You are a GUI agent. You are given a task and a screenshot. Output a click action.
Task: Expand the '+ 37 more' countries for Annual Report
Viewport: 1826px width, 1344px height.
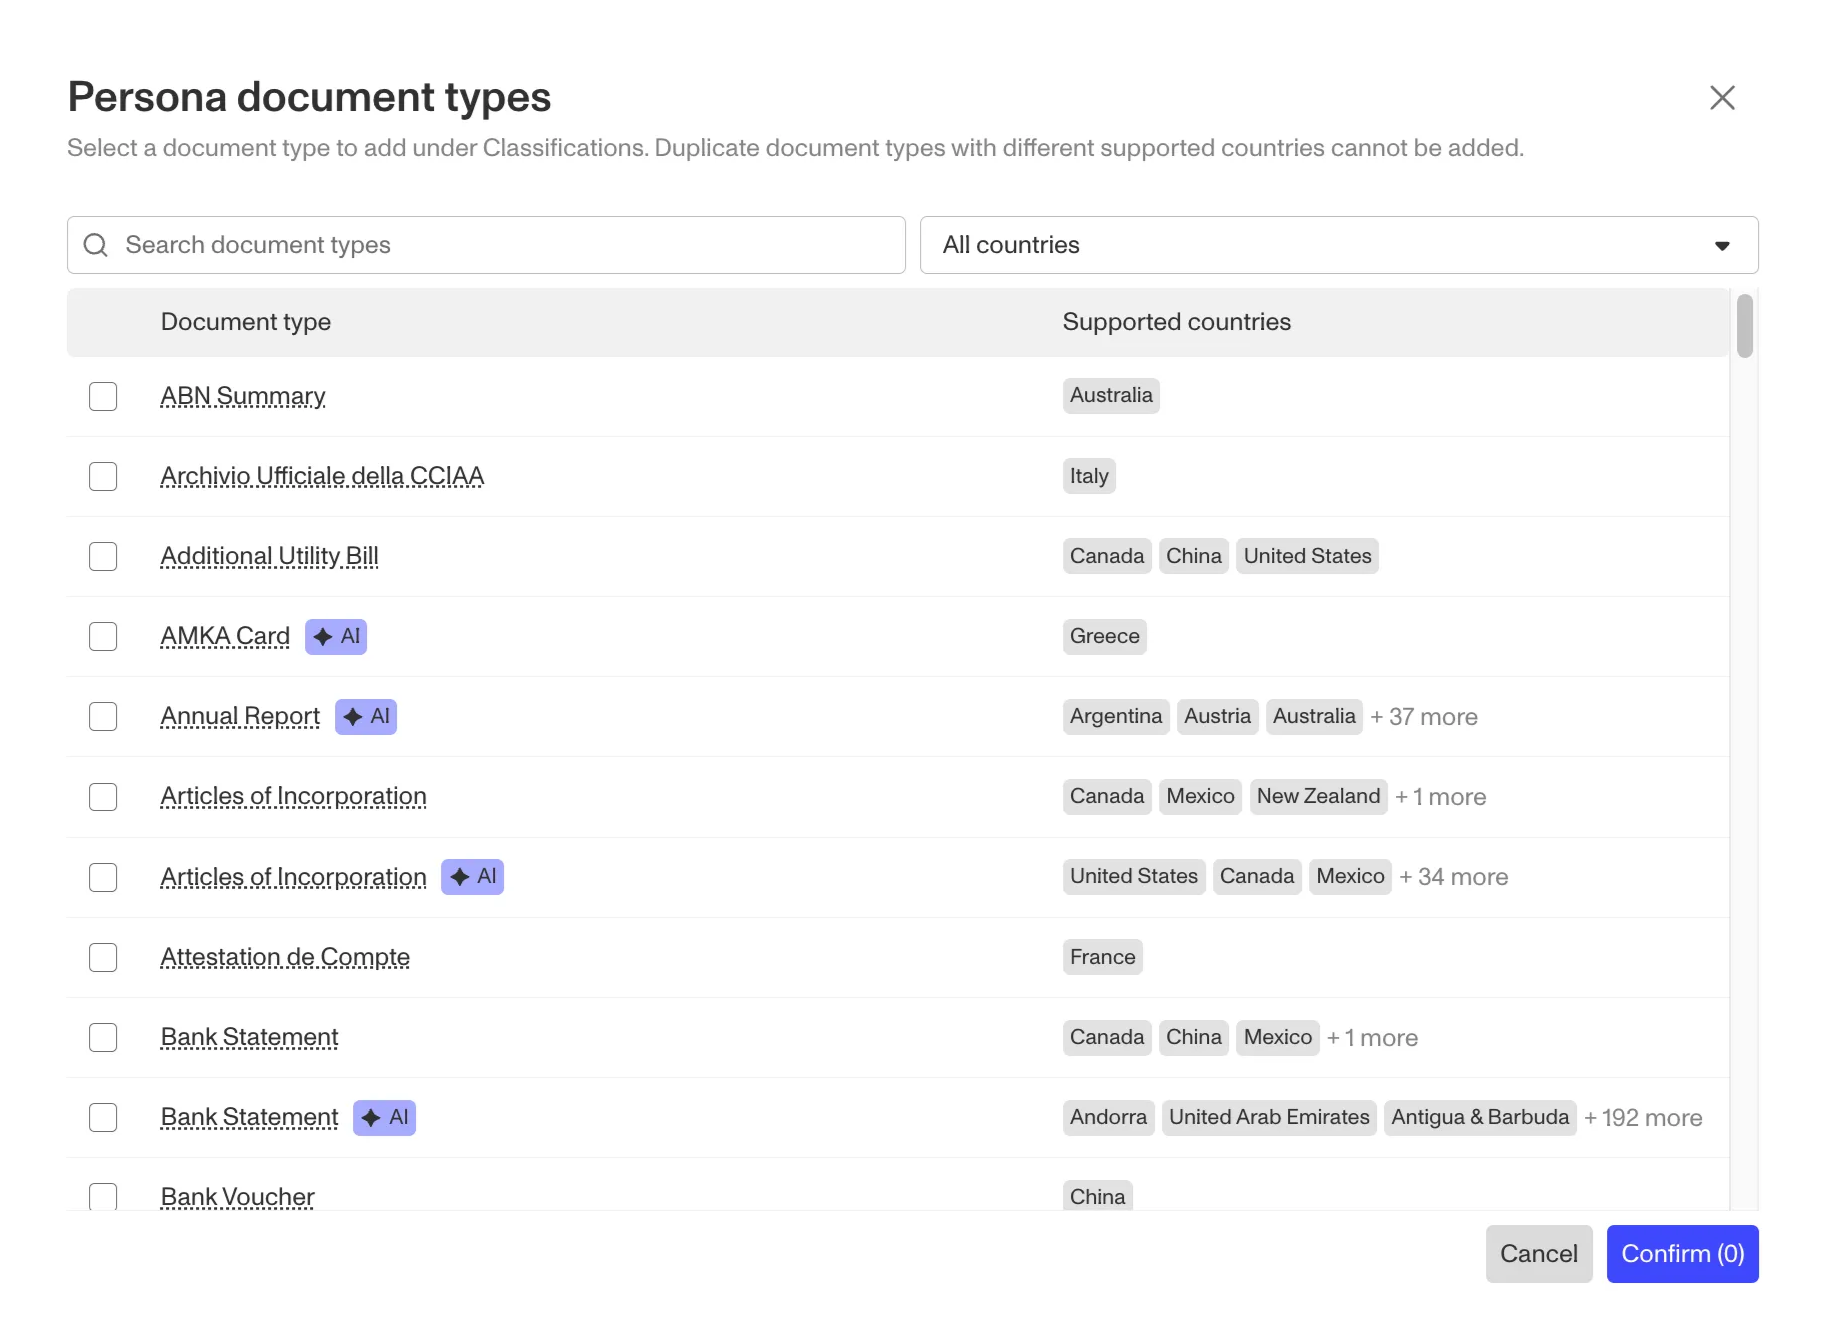(x=1423, y=717)
